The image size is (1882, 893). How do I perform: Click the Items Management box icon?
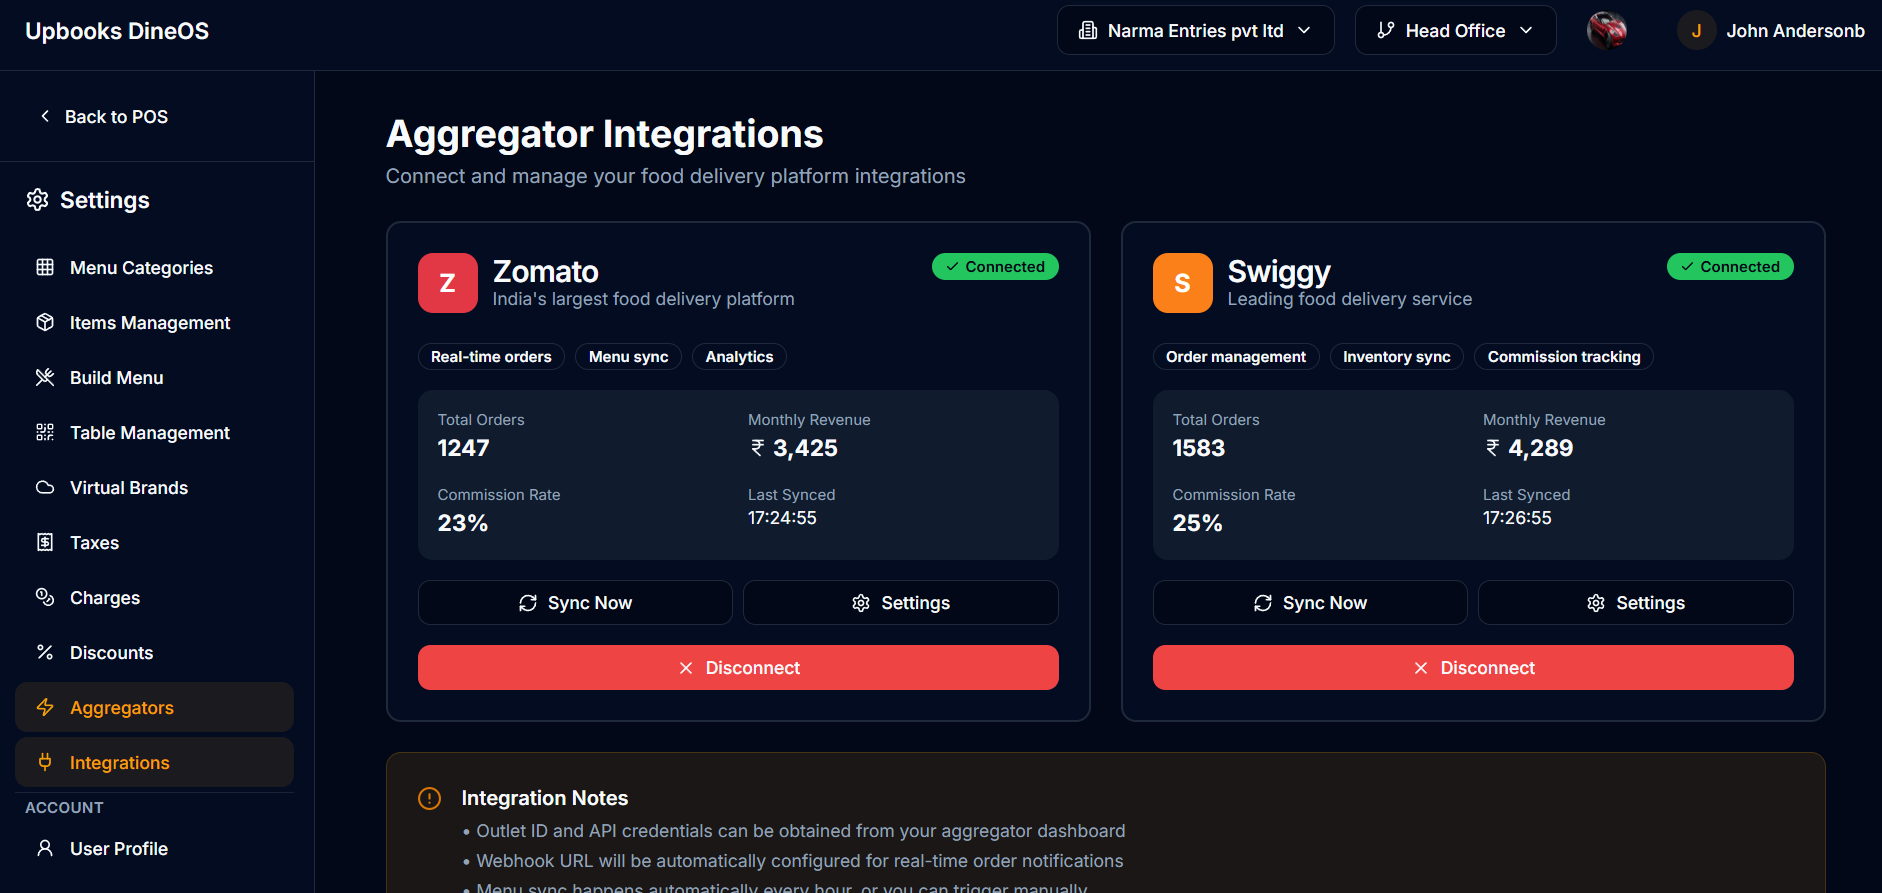[45, 322]
